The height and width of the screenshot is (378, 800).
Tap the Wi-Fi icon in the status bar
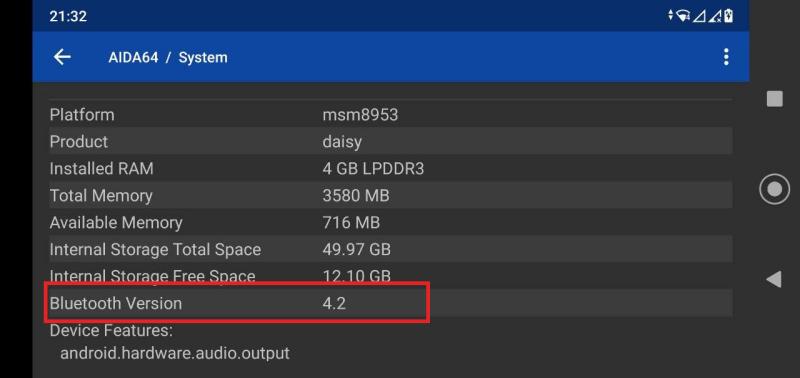coord(683,16)
